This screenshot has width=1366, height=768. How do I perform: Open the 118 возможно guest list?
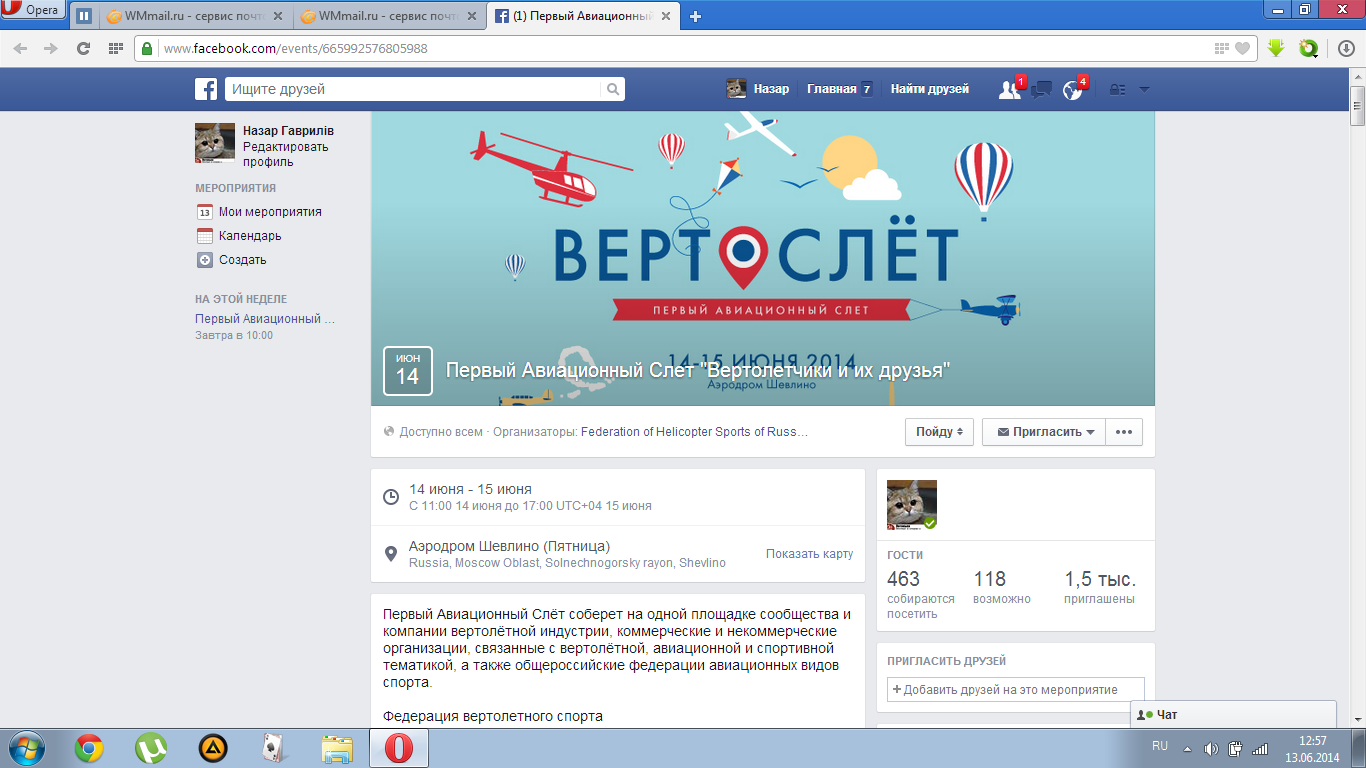pos(1002,587)
